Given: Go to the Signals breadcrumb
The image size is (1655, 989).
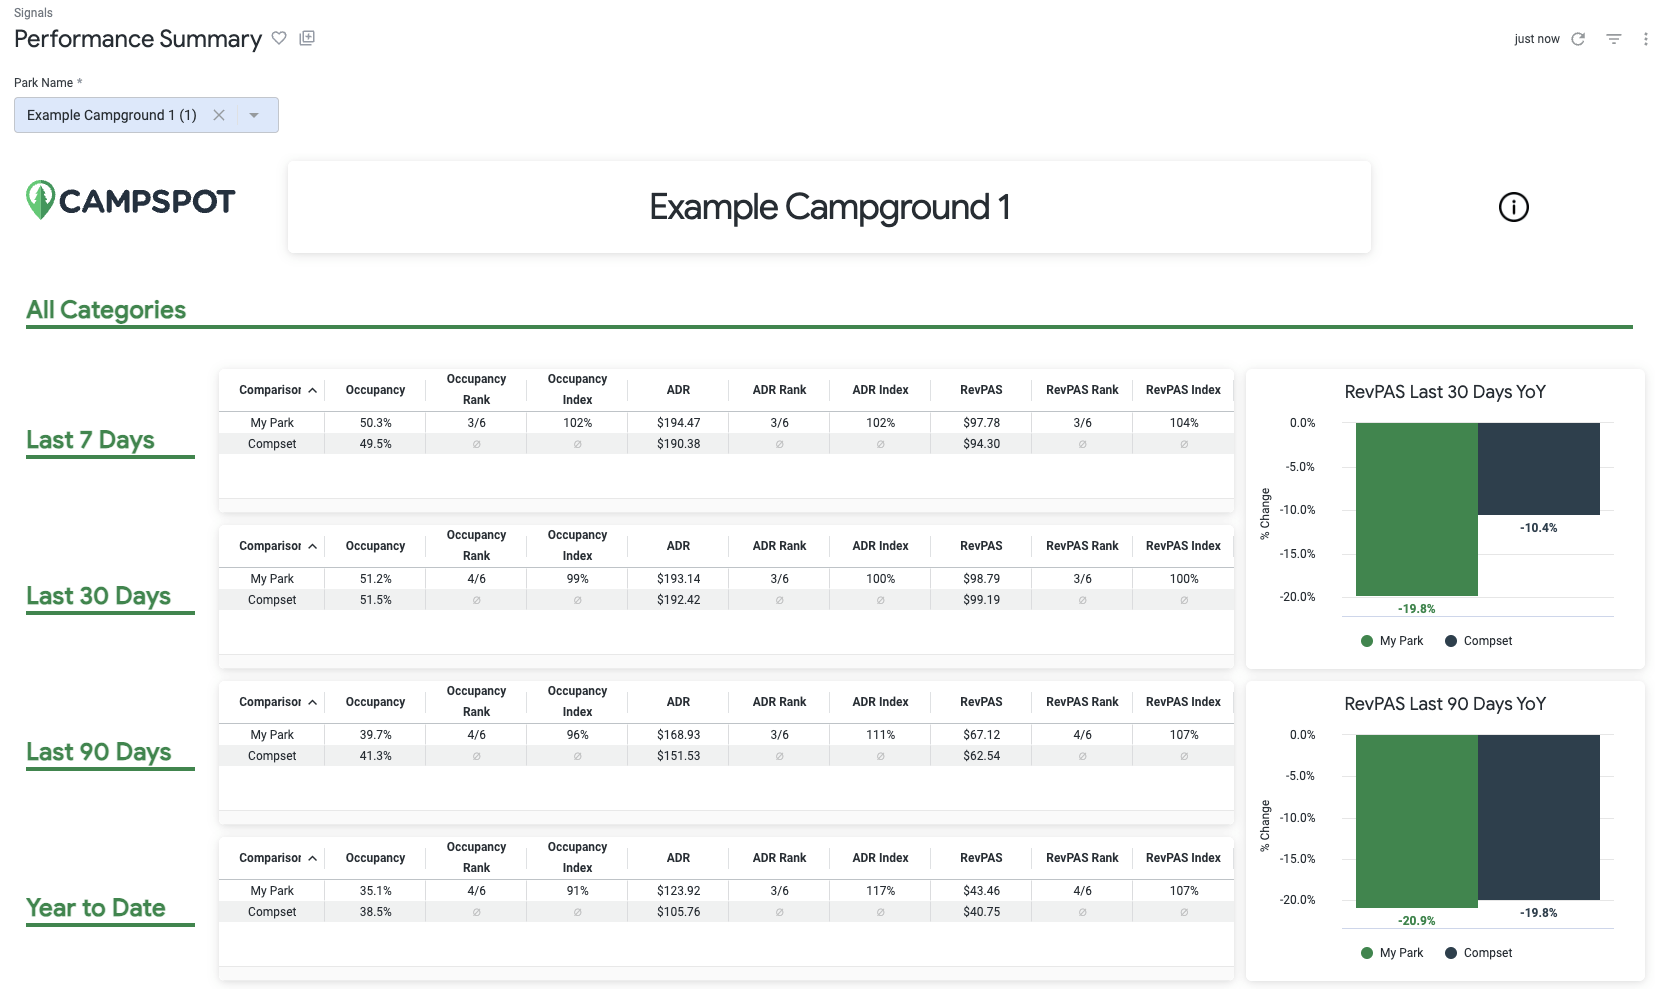Looking at the screenshot, I should point(33,12).
